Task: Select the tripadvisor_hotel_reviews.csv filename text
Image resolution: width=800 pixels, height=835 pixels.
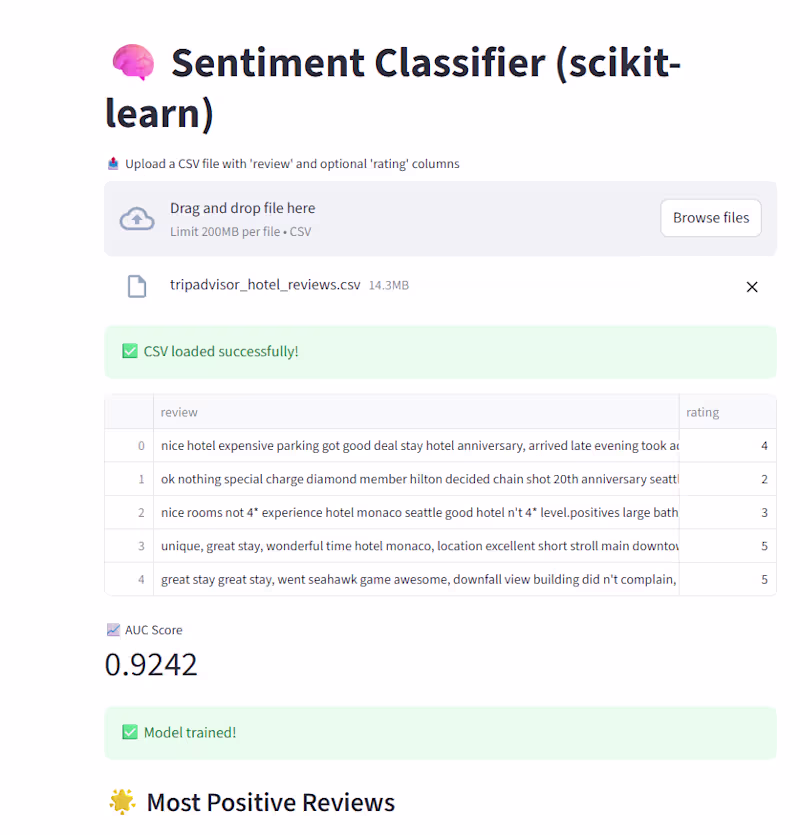Action: [x=265, y=285]
